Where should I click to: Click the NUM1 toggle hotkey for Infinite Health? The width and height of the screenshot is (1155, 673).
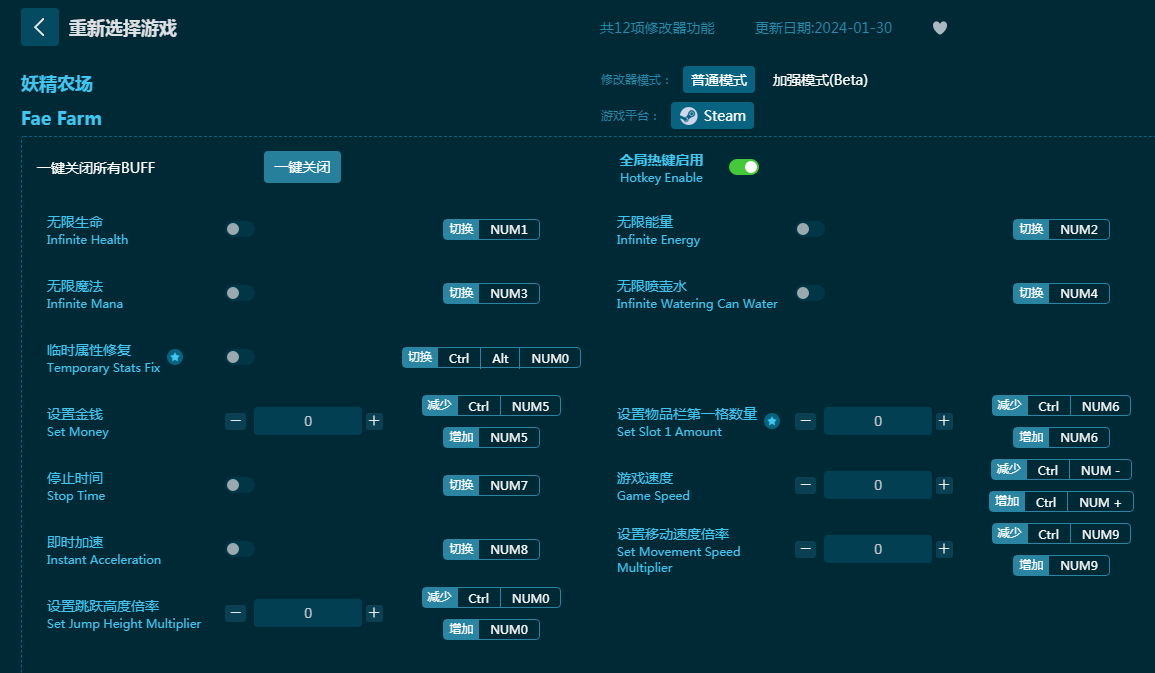click(491, 230)
